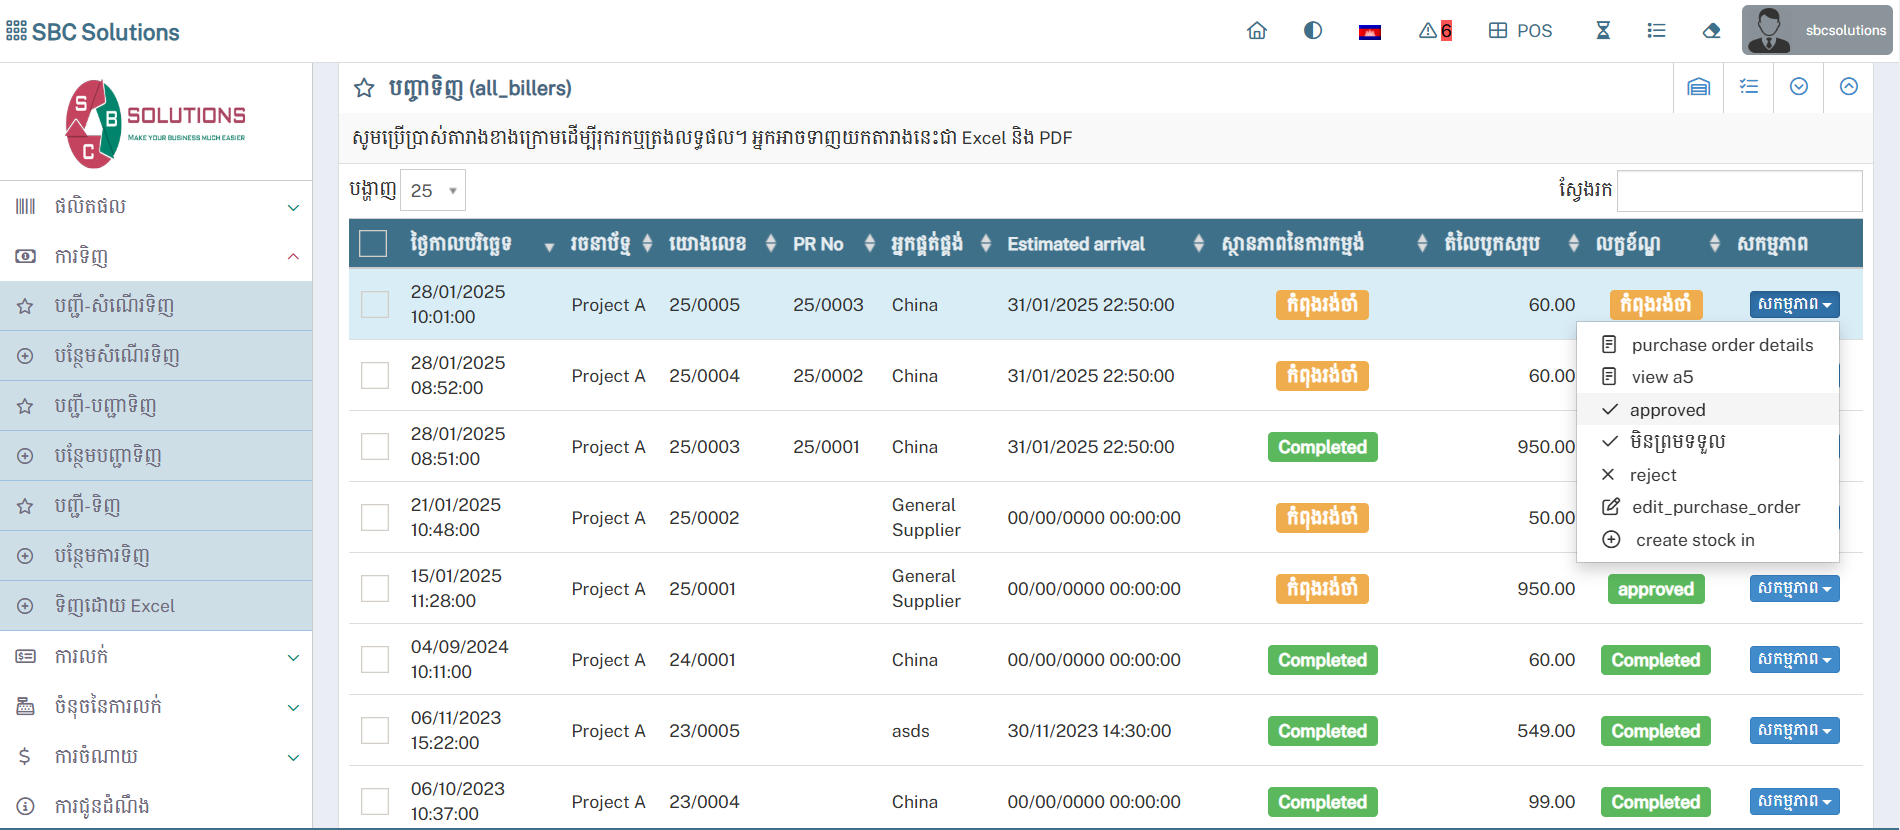Click the green Completed status badge for 25/0003
Image resolution: width=1900 pixels, height=830 pixels.
[x=1322, y=447]
